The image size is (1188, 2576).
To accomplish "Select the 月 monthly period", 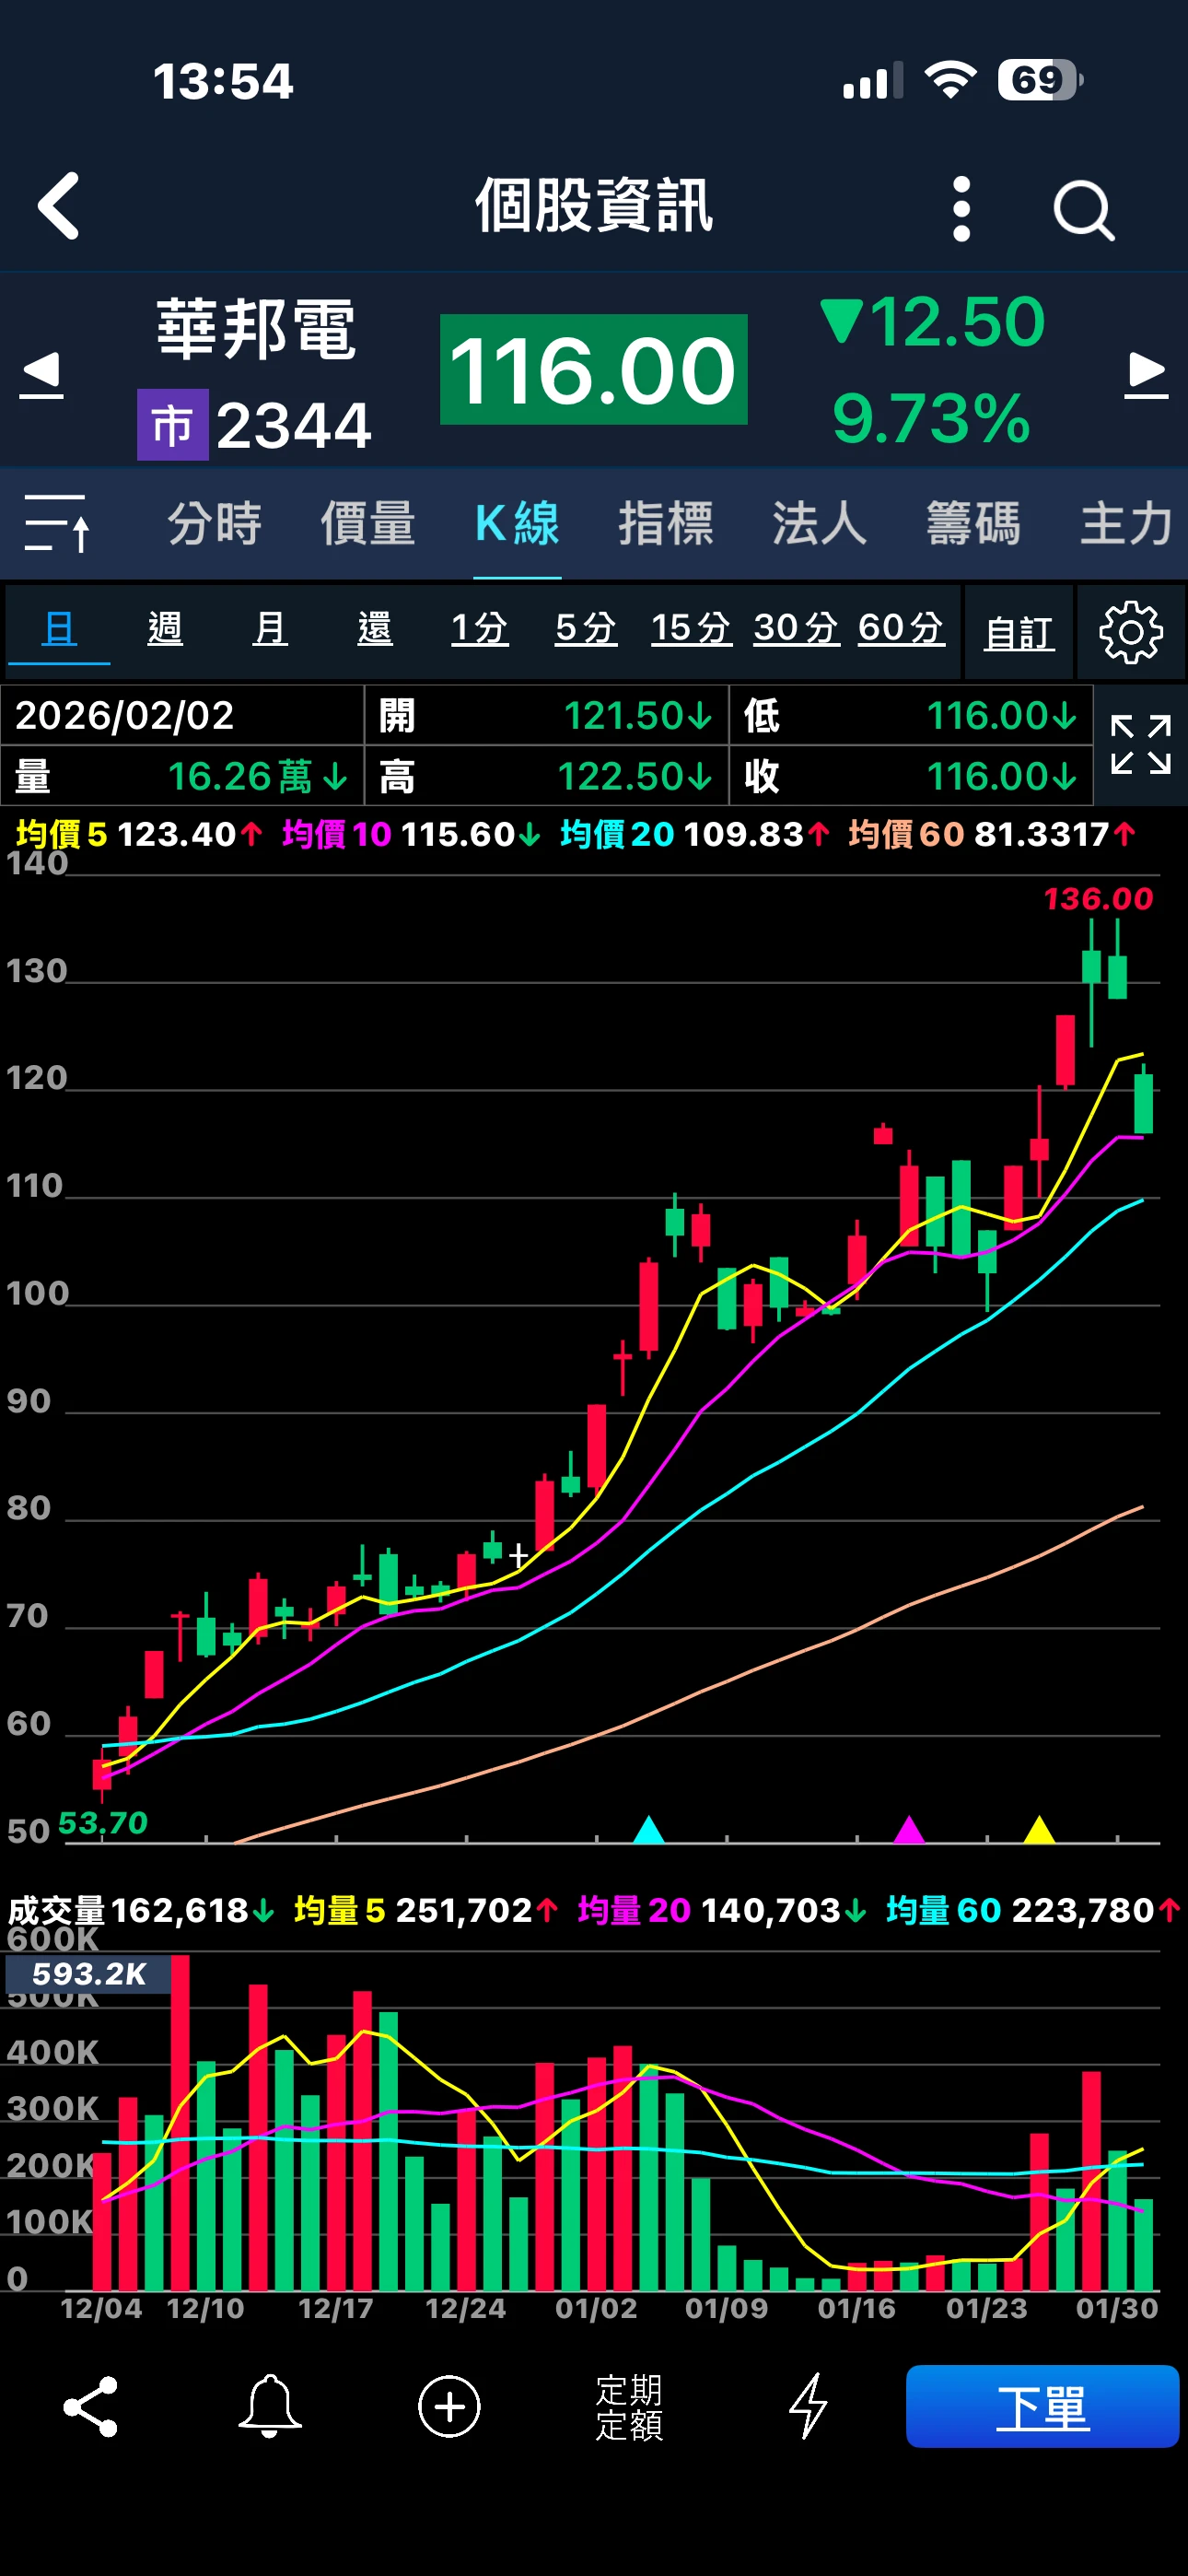I will [270, 629].
